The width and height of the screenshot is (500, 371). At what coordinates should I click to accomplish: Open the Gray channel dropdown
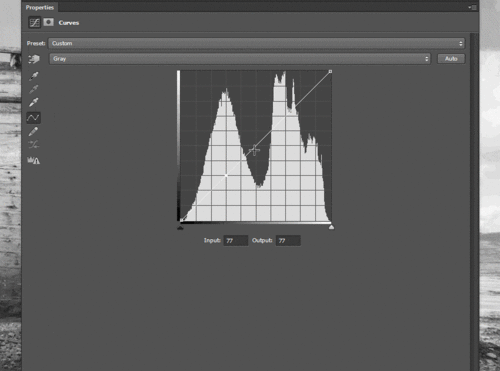(x=240, y=59)
